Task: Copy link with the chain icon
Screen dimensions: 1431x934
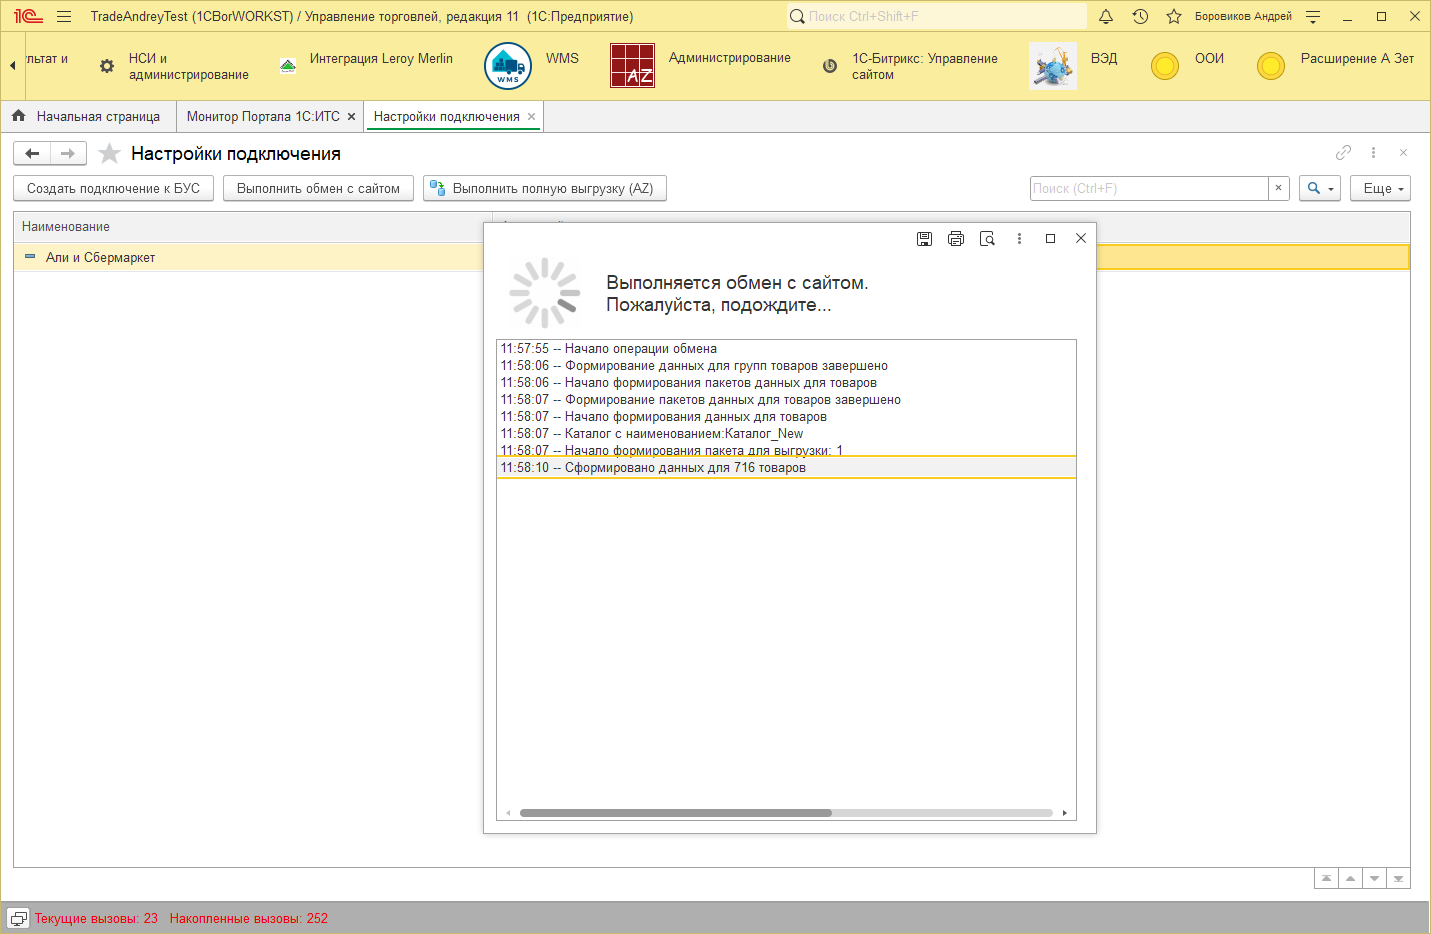Action: click(1343, 153)
